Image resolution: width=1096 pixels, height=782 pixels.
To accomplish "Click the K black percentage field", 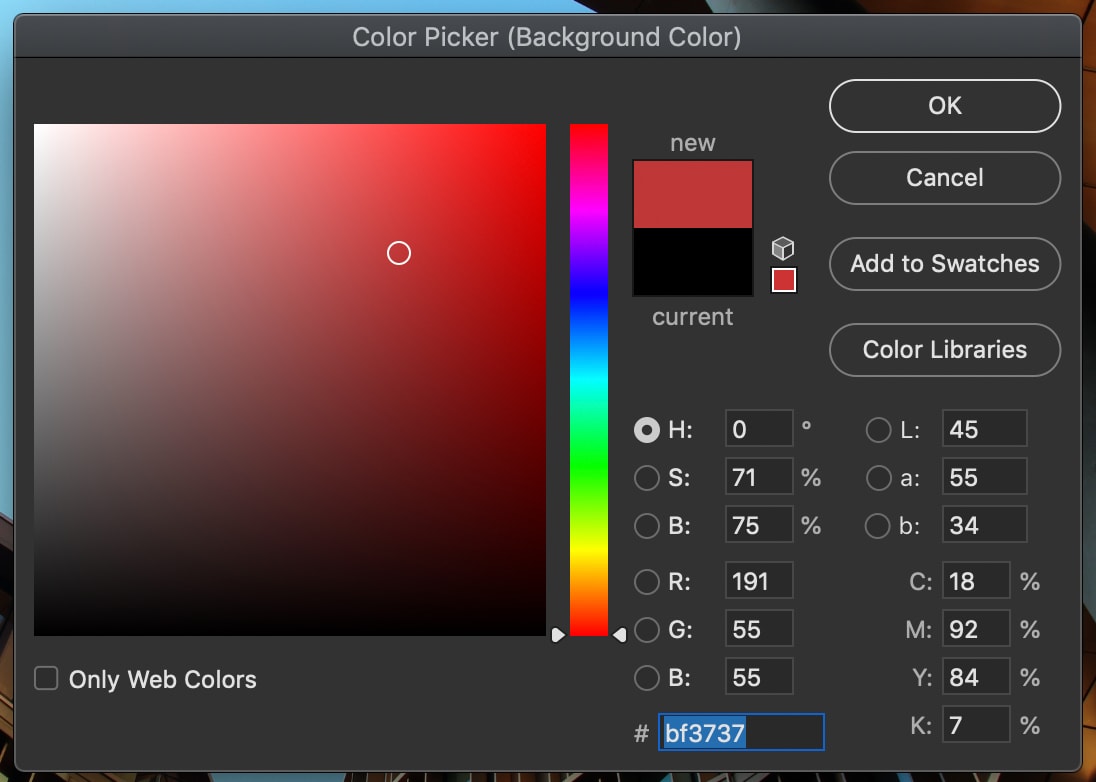I will point(975,724).
